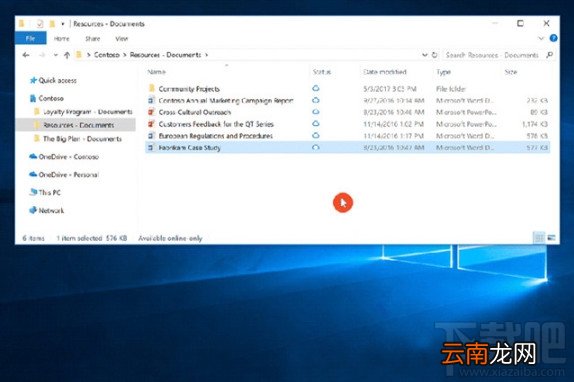The image size is (574, 382).
Task: Open the View ribbon tab
Action: tap(122, 38)
